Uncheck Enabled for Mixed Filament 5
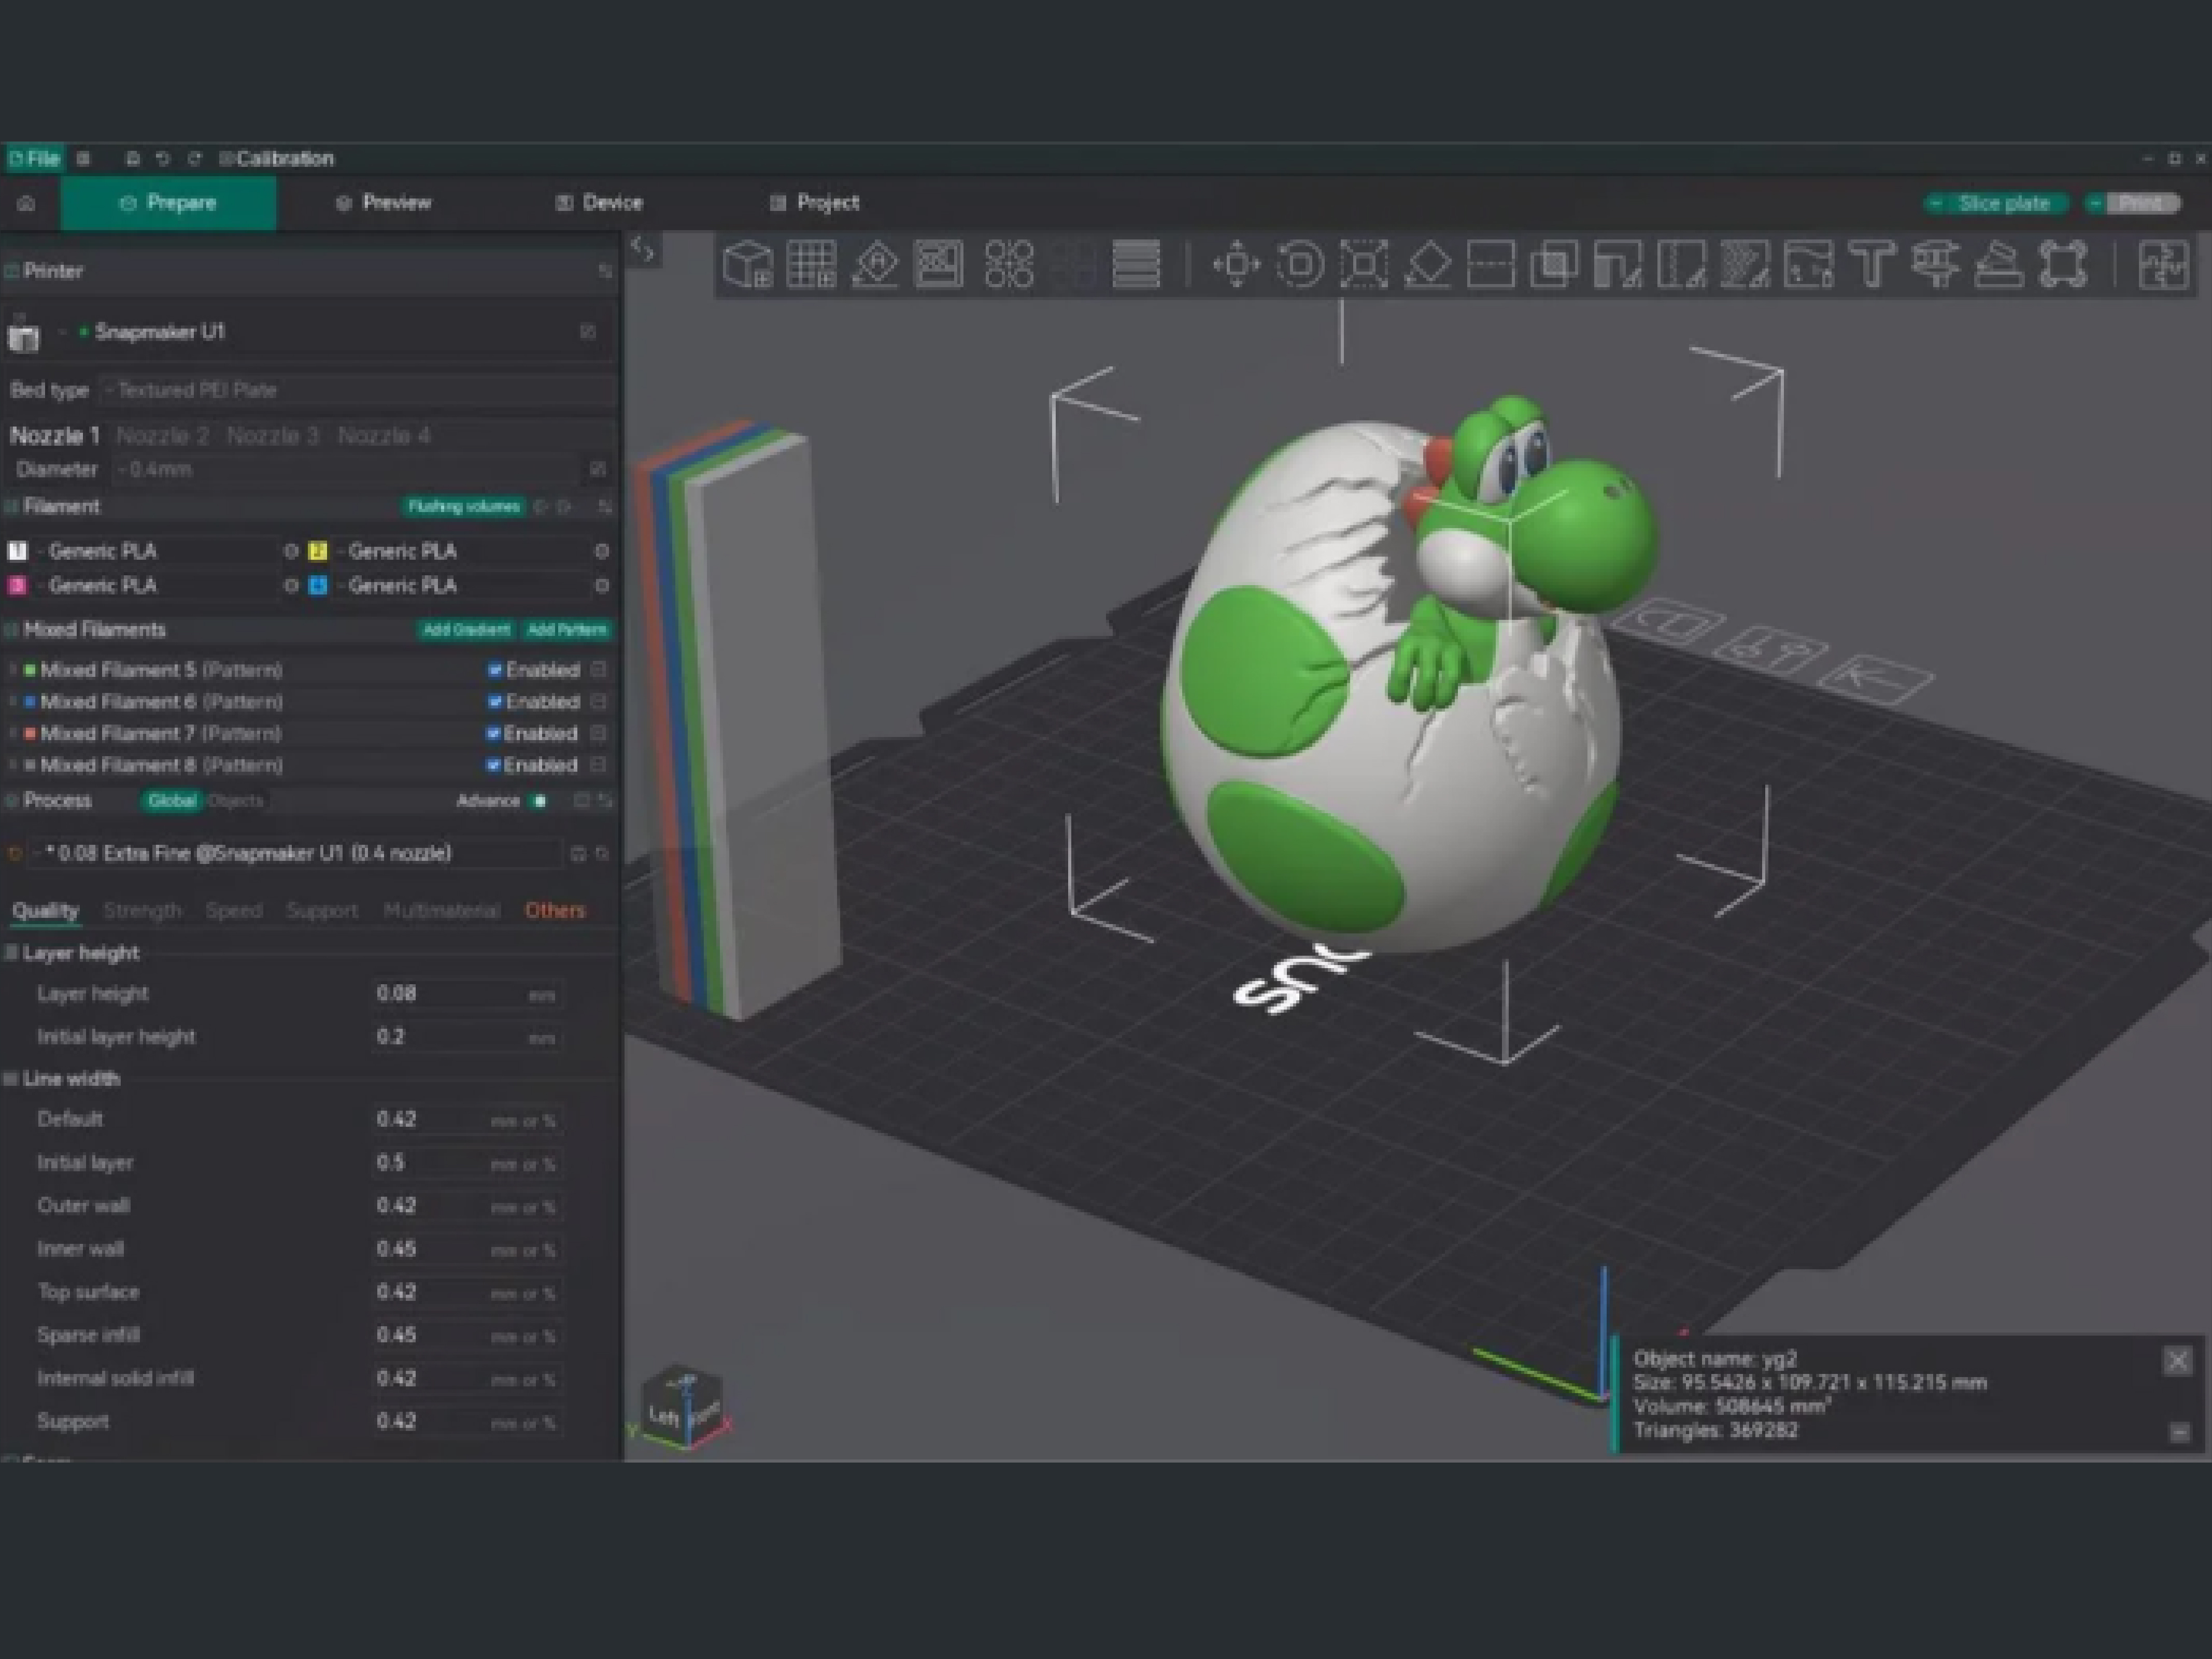2212x1659 pixels. (x=495, y=670)
